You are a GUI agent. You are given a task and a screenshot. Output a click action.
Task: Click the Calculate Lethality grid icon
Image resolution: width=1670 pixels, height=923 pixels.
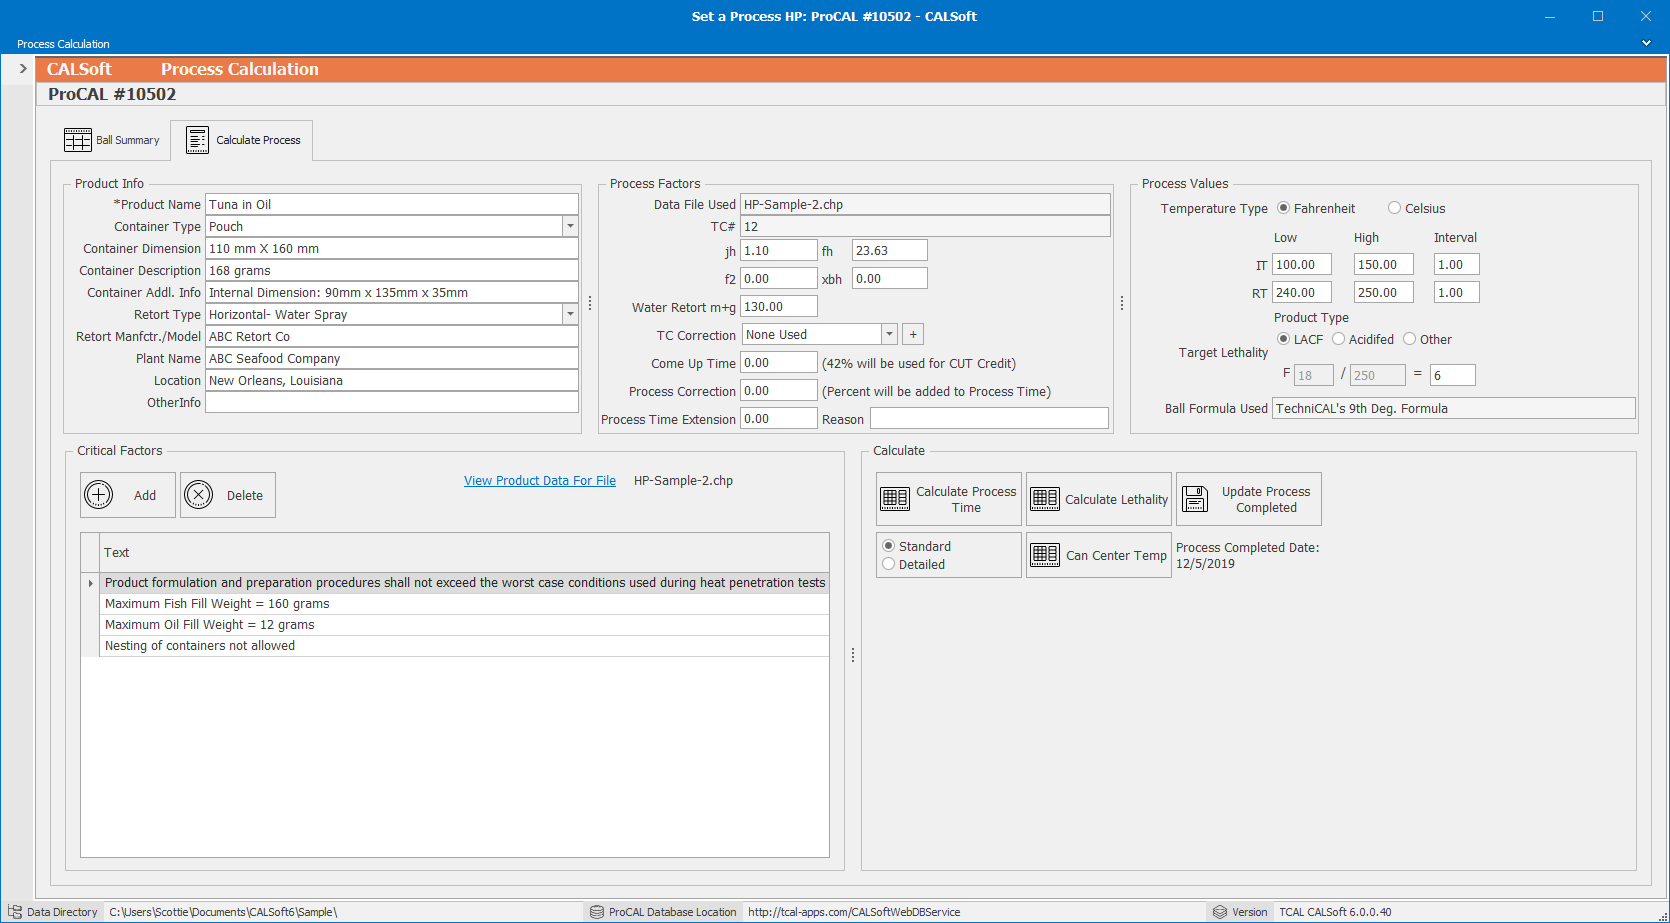click(x=1045, y=499)
